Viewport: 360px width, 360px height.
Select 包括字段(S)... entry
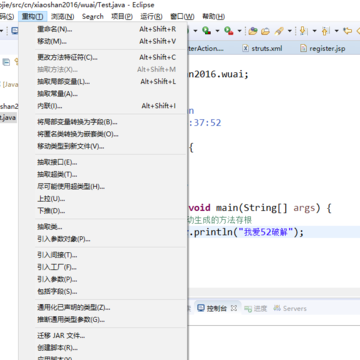coord(103,292)
